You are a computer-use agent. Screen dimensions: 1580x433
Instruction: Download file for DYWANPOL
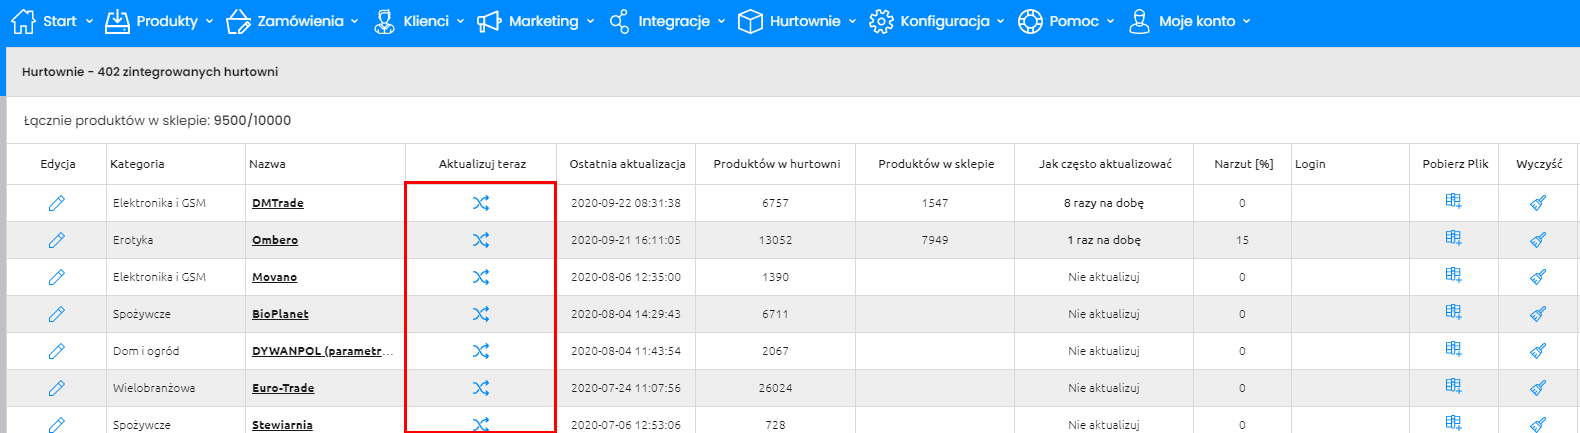coord(1454,349)
